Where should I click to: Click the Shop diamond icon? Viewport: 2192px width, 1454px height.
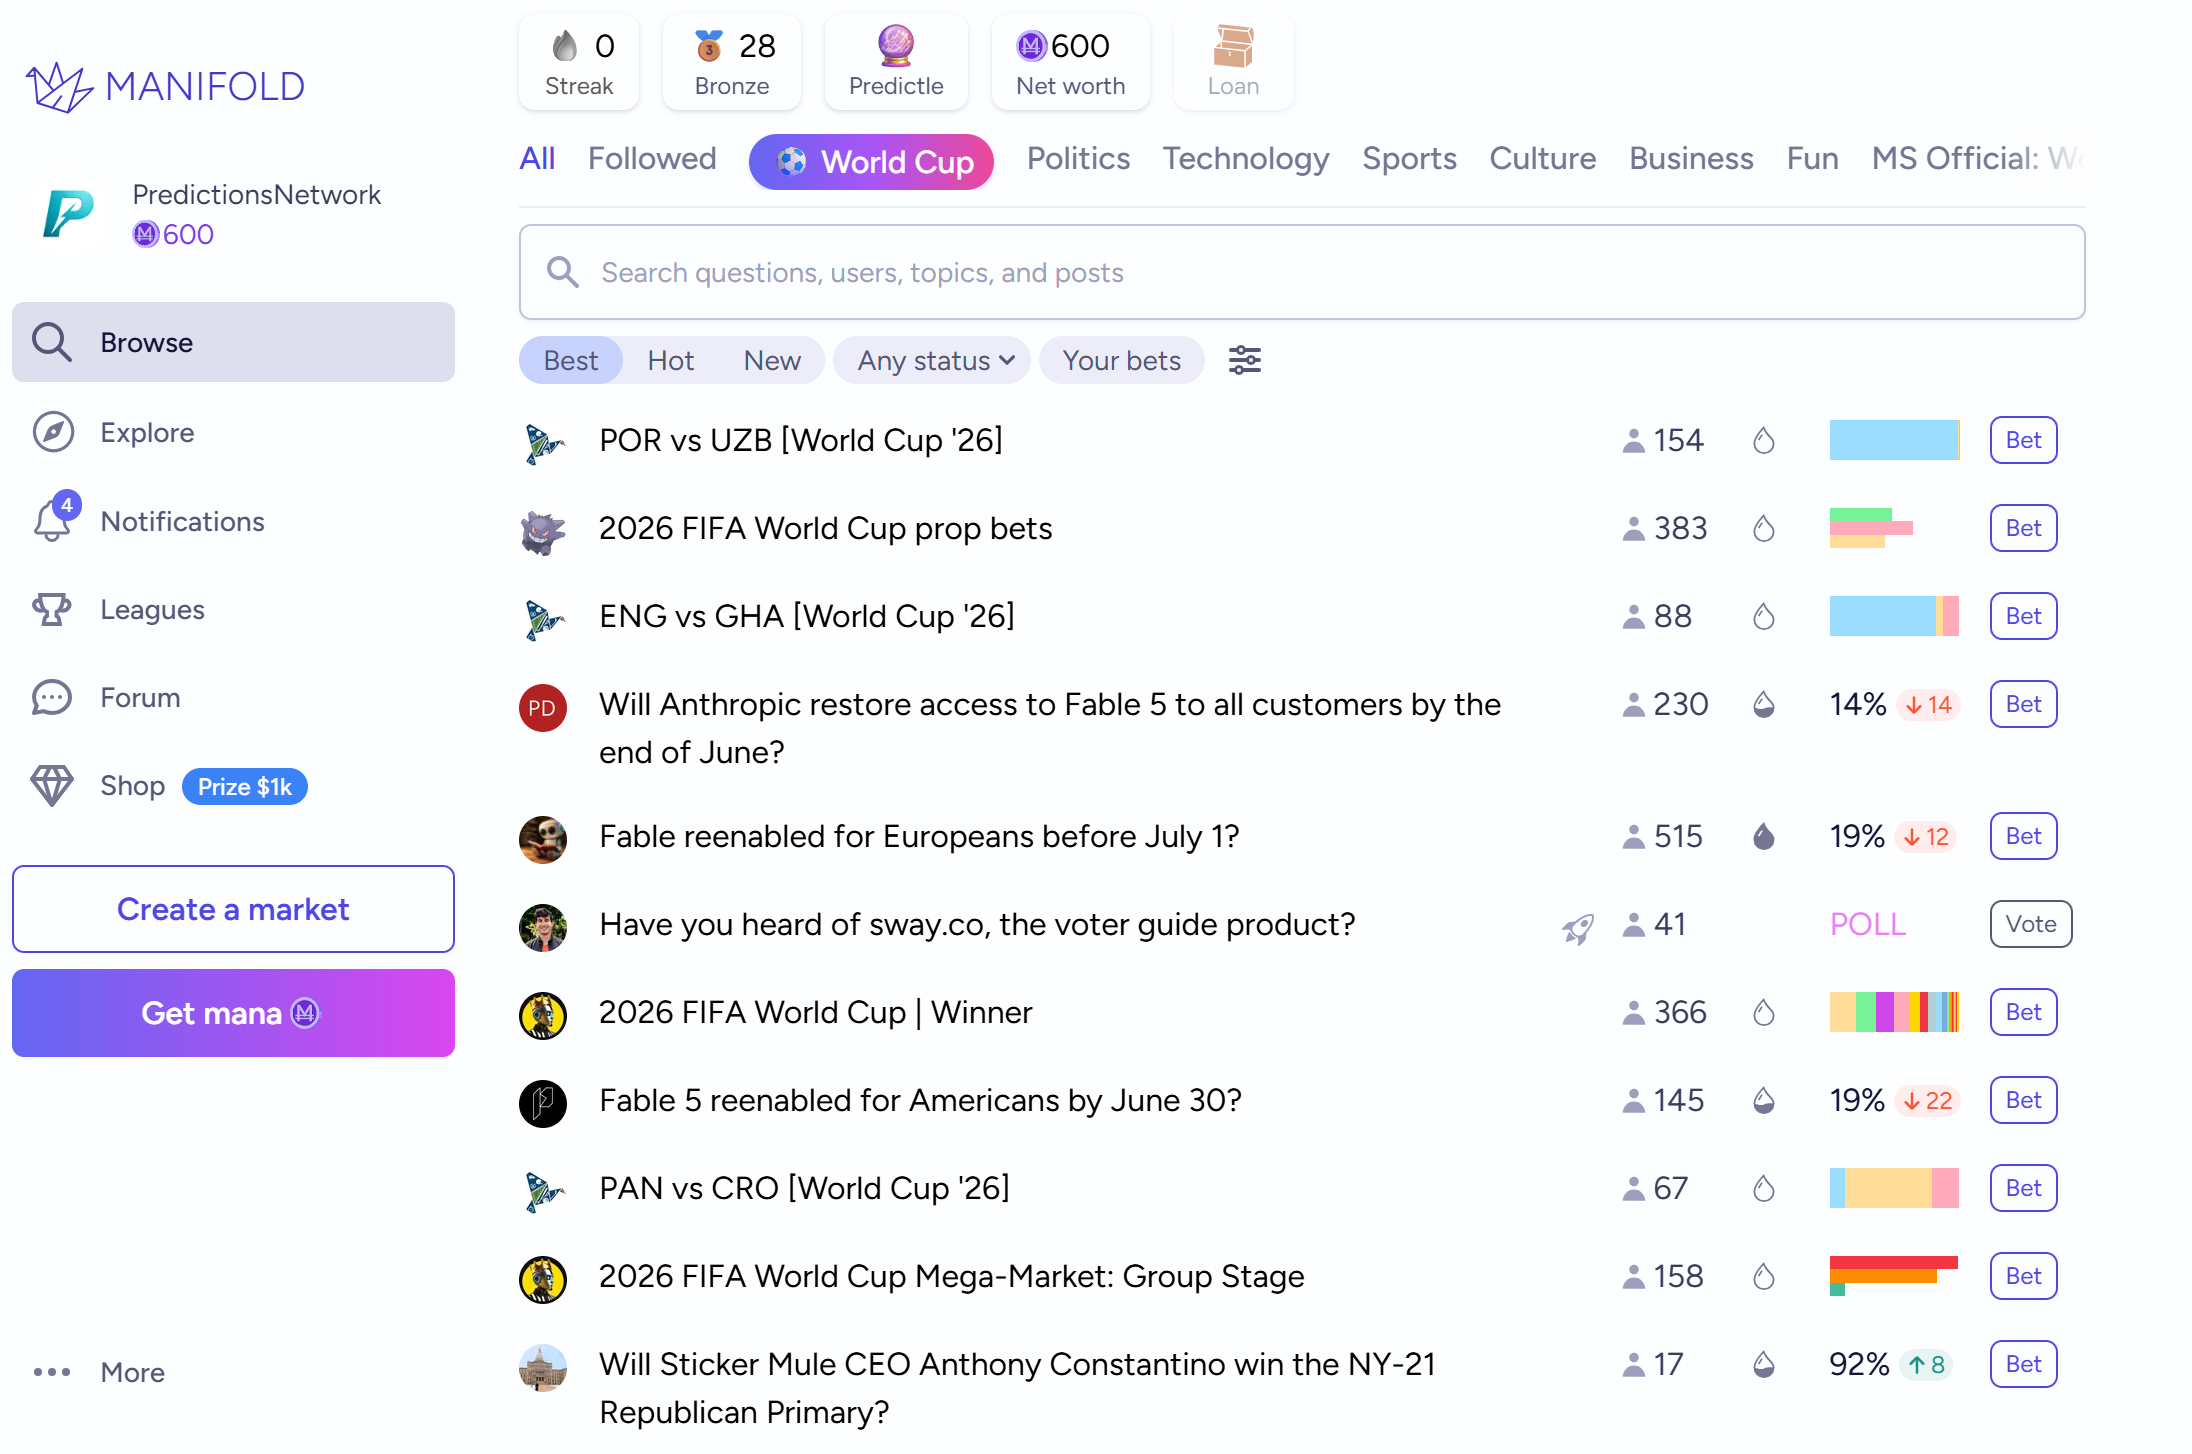tap(52, 786)
